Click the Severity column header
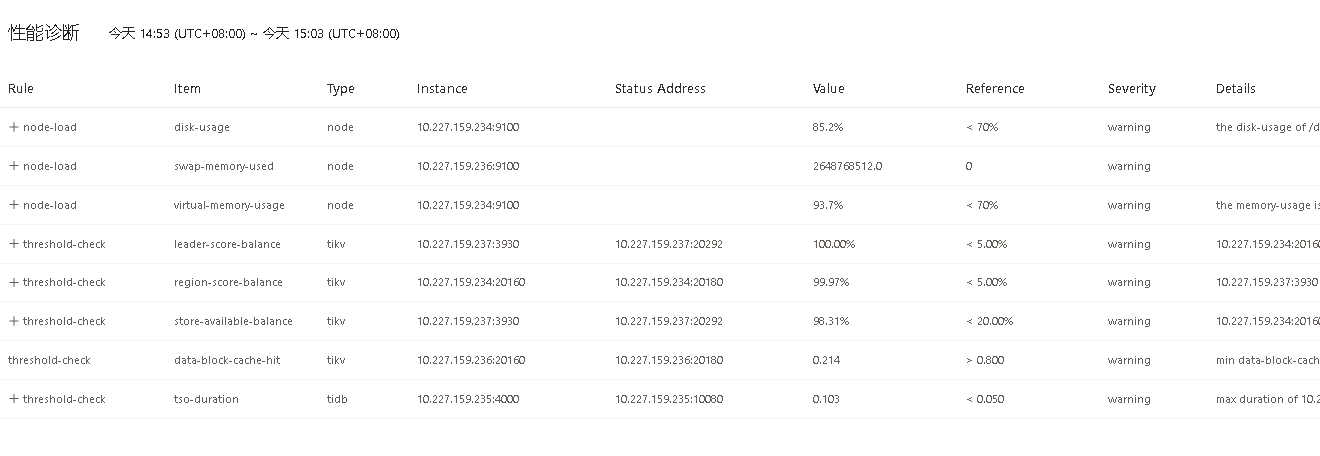 click(x=1131, y=89)
